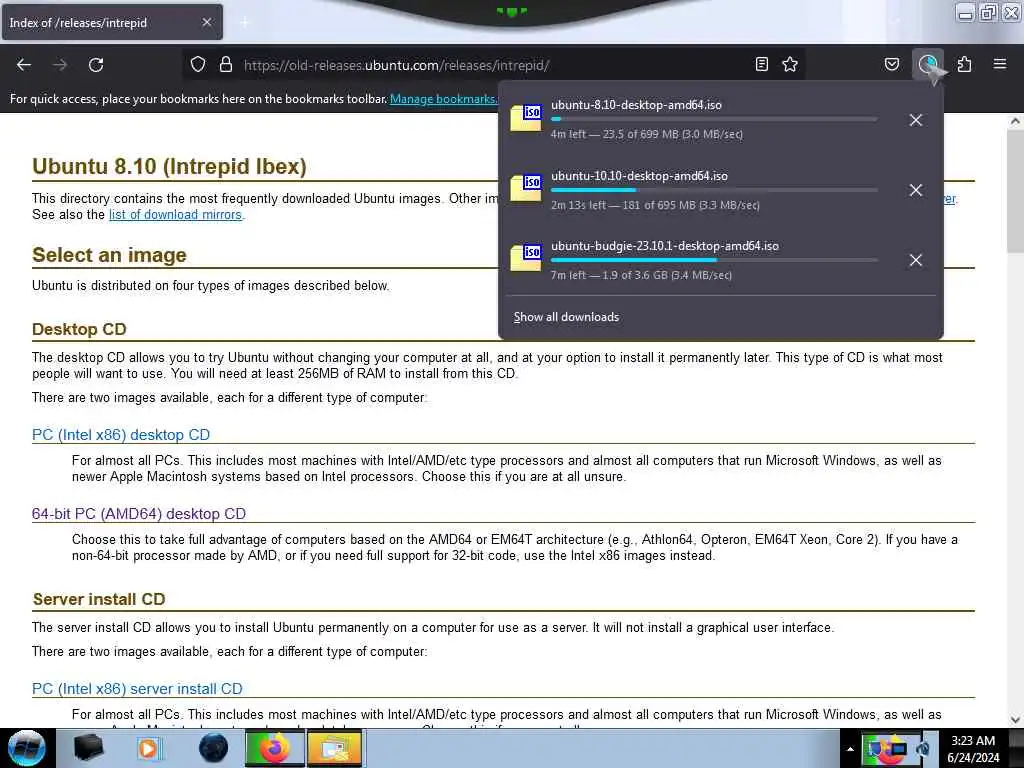Image resolution: width=1024 pixels, height=768 pixels.
Task: Open a new tab with plus button
Action: 245,22
